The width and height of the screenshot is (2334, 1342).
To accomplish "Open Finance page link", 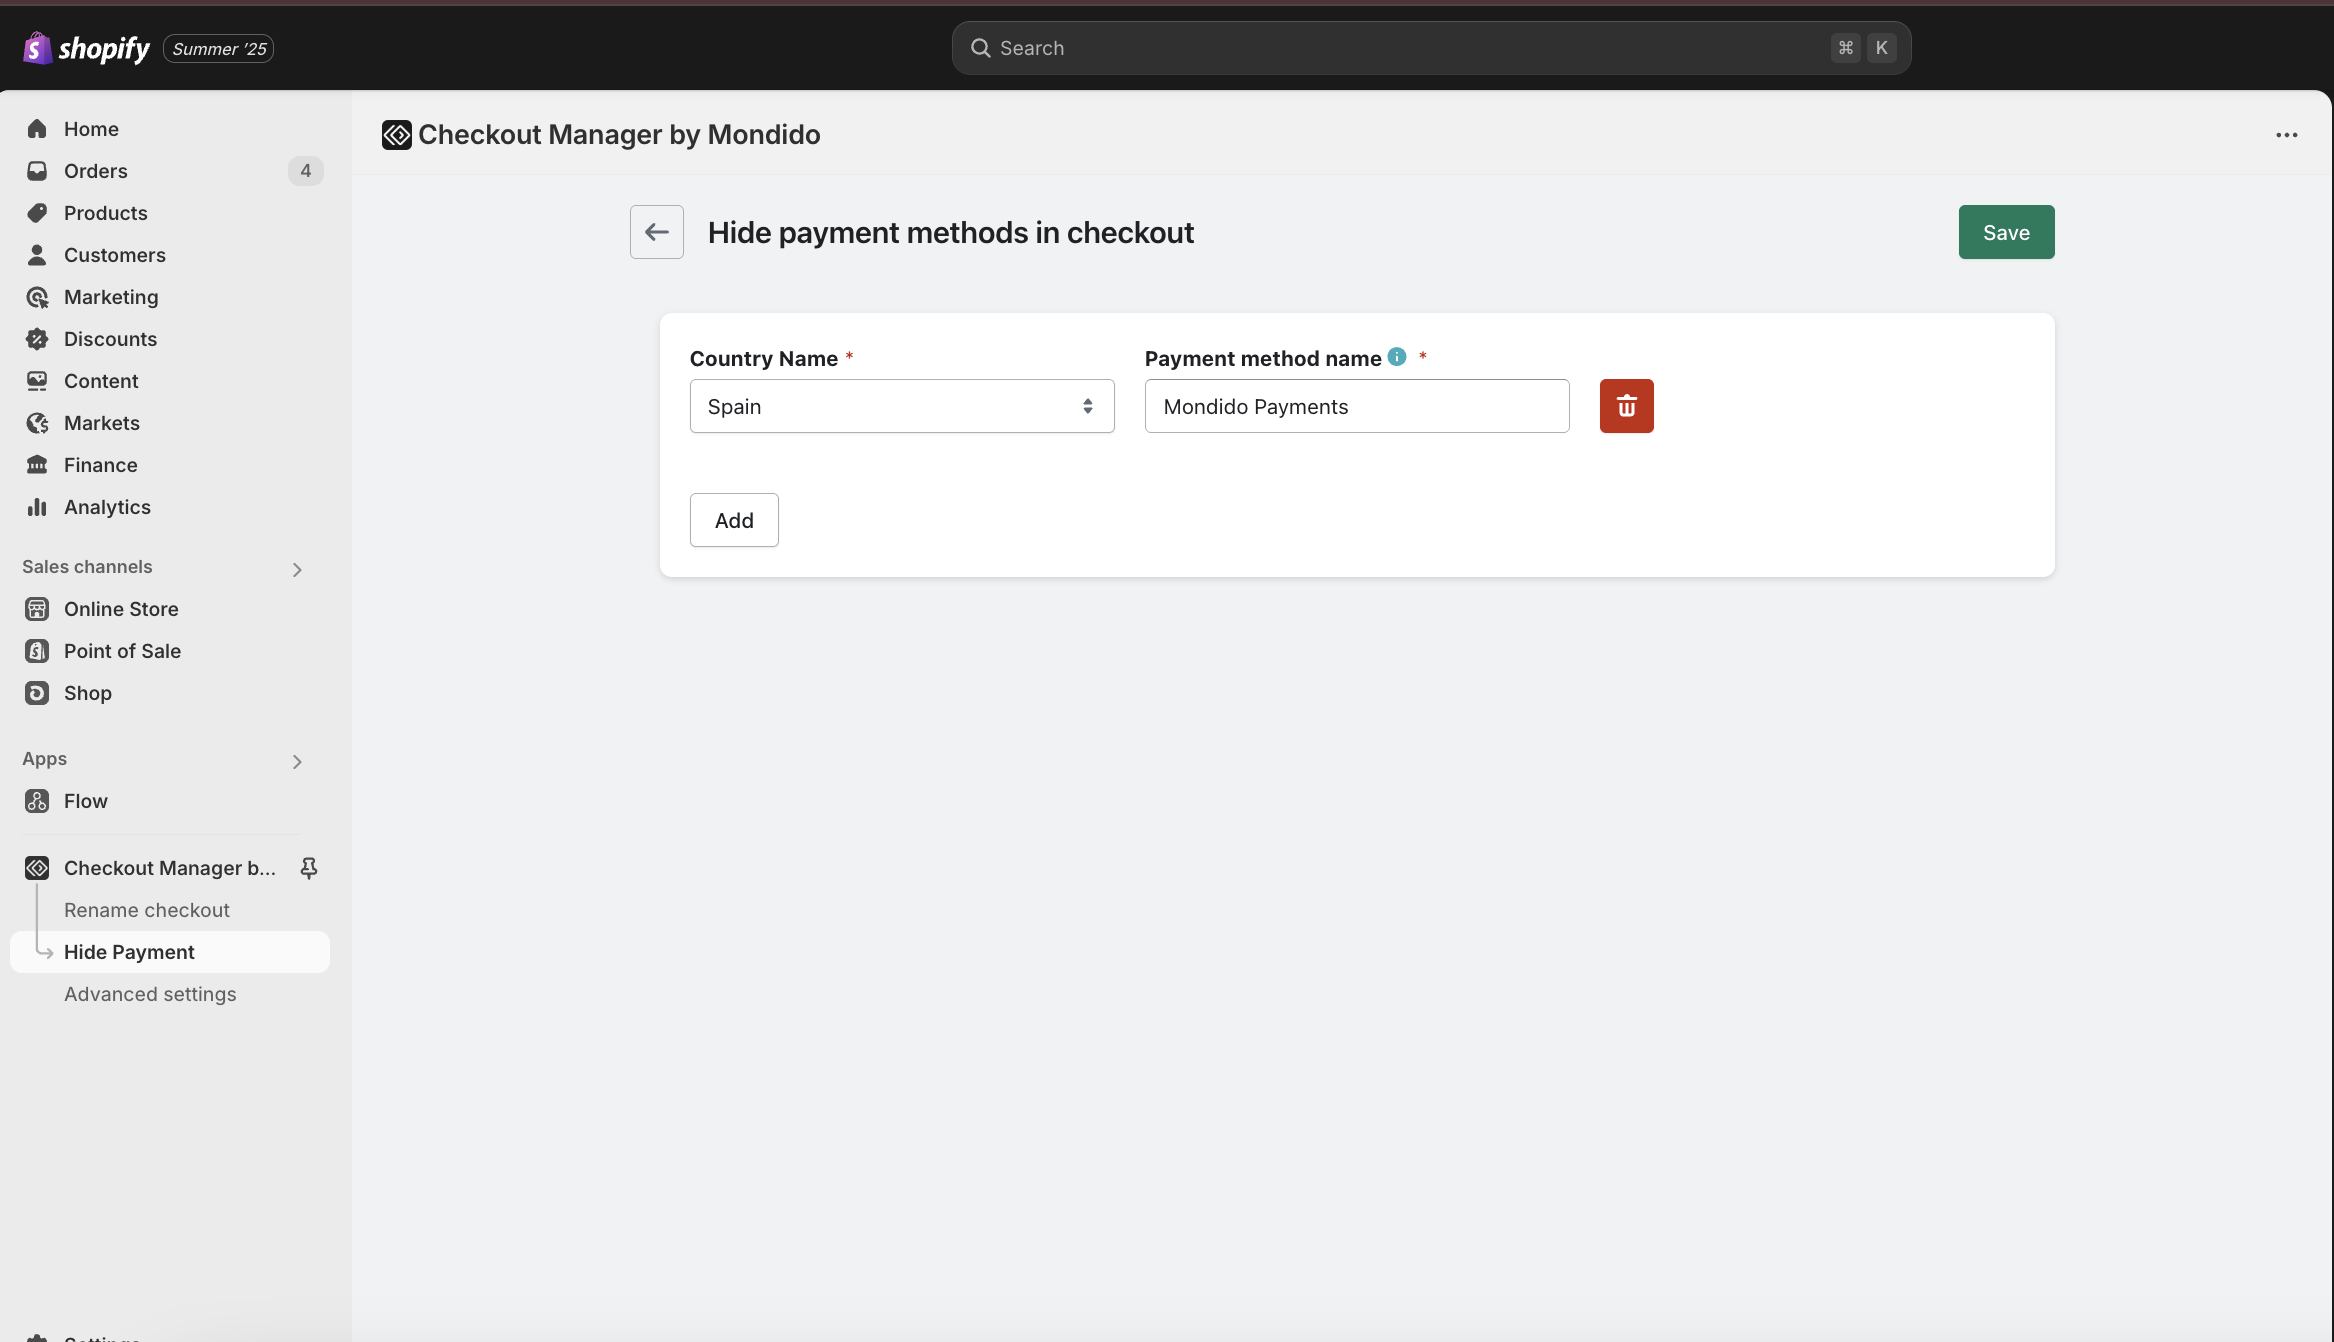I will click(101, 465).
